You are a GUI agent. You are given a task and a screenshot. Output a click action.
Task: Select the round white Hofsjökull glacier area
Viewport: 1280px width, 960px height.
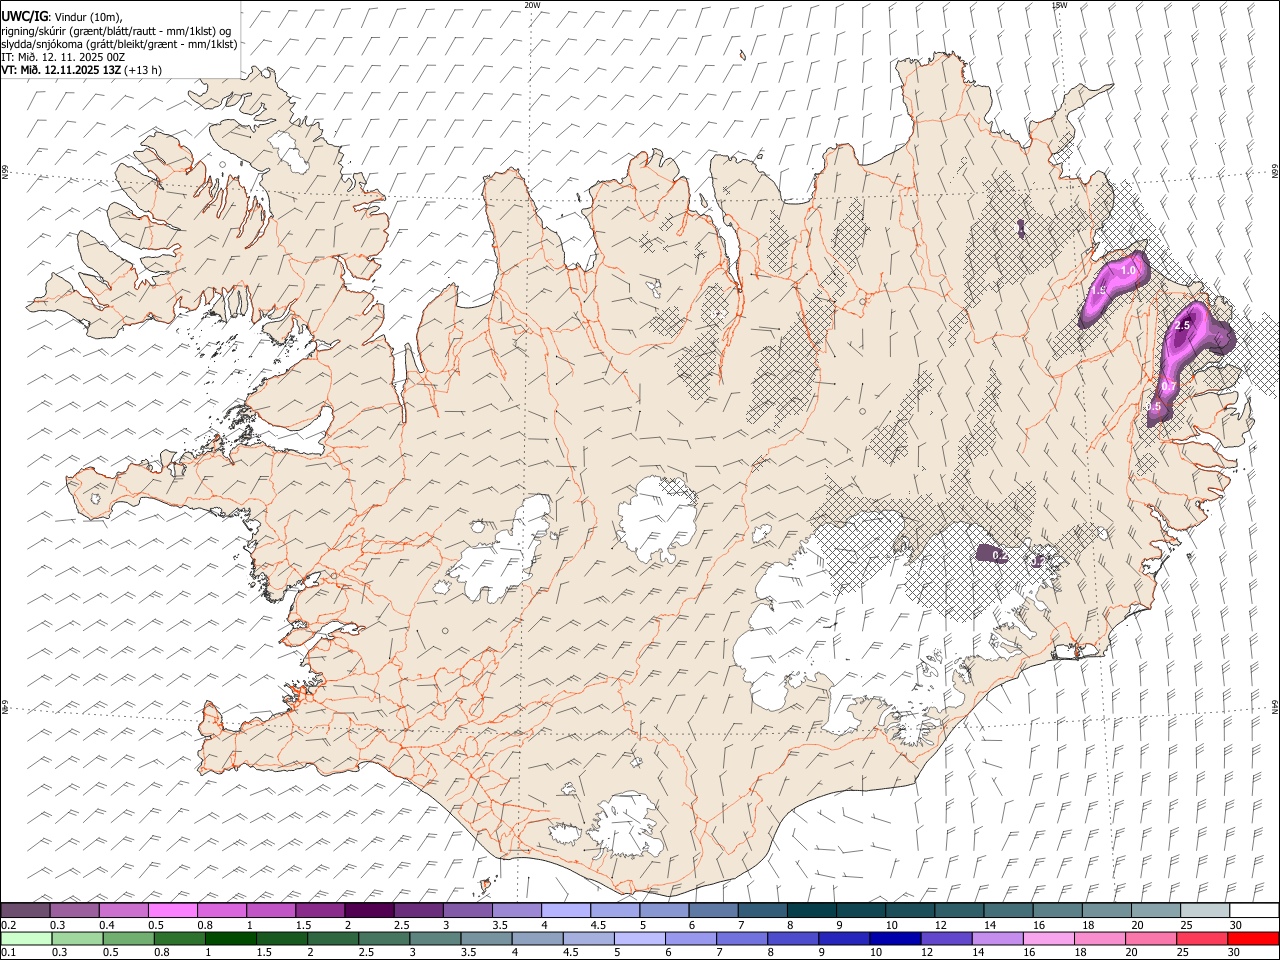657,518
